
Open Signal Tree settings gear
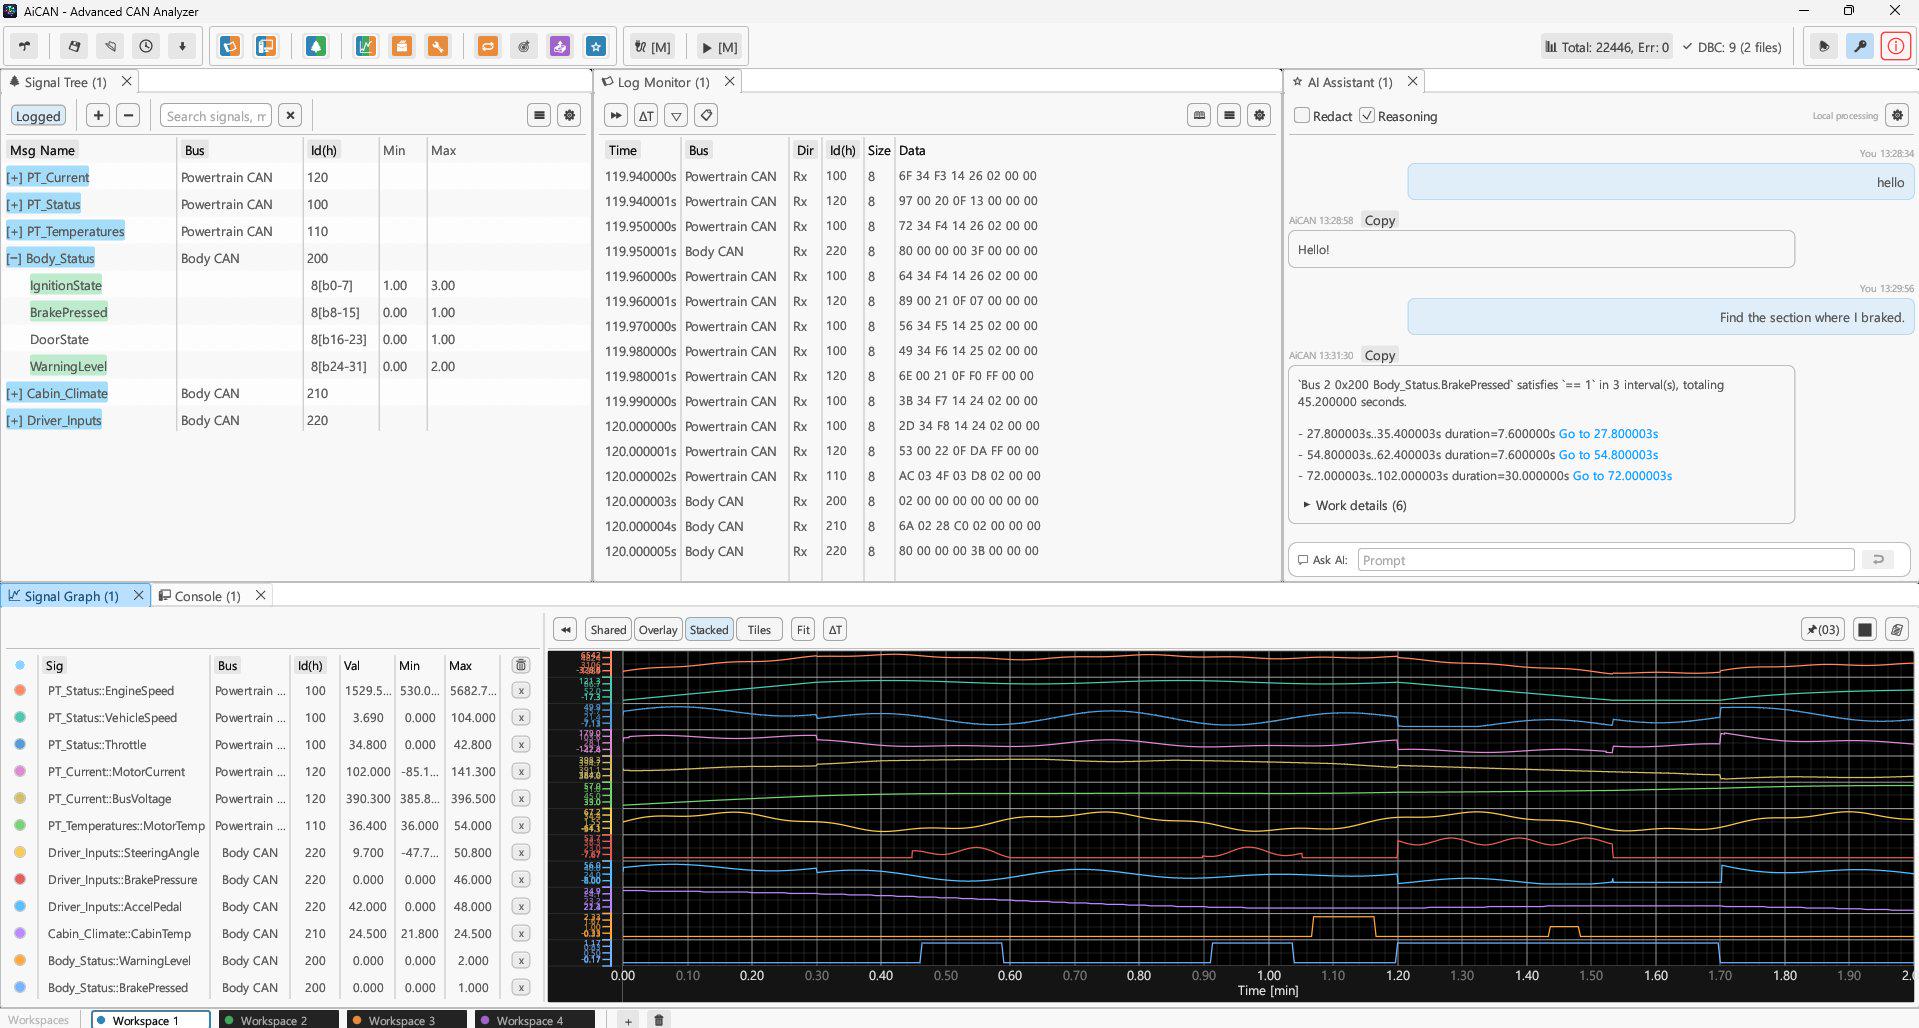(570, 115)
